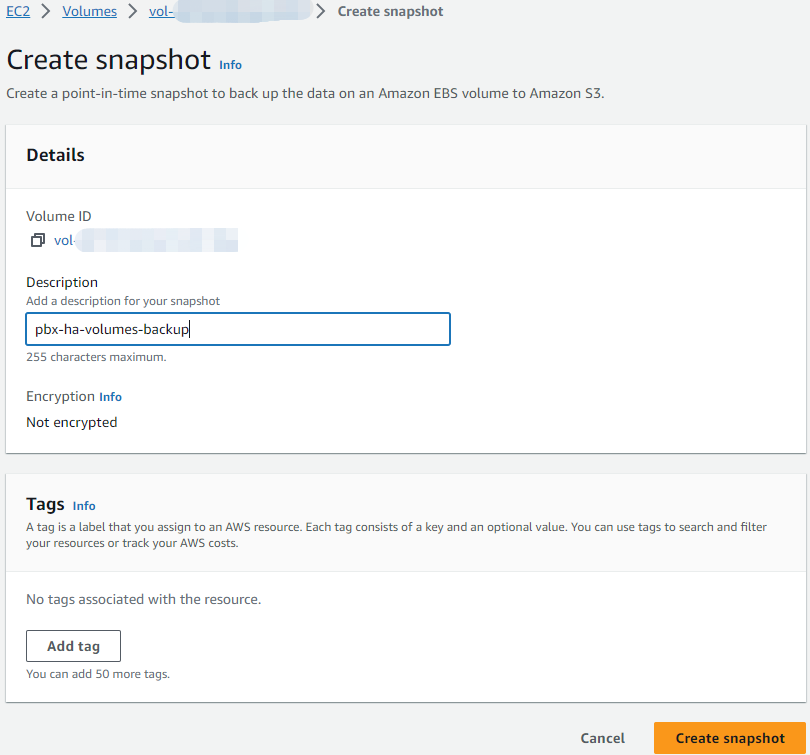Open Info link beside Create snapshot heading
The width and height of the screenshot is (810, 755).
pos(230,64)
